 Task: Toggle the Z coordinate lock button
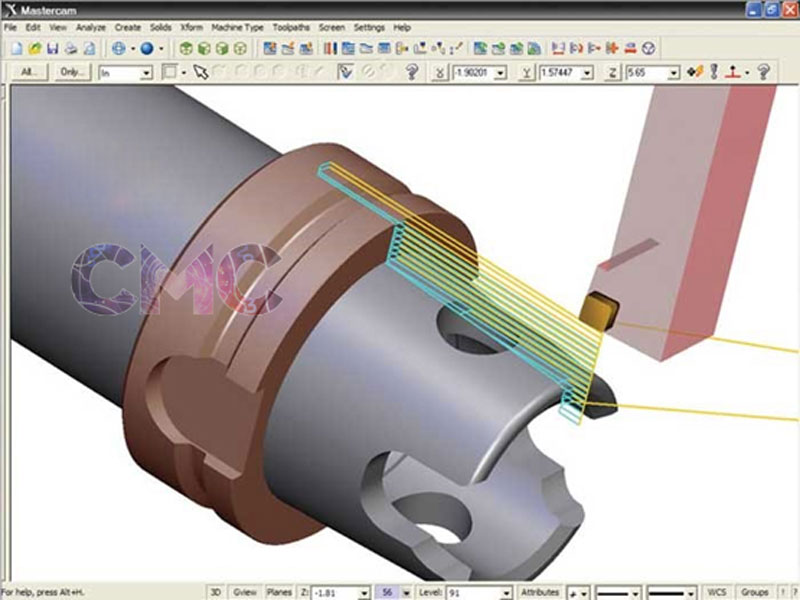(x=612, y=73)
